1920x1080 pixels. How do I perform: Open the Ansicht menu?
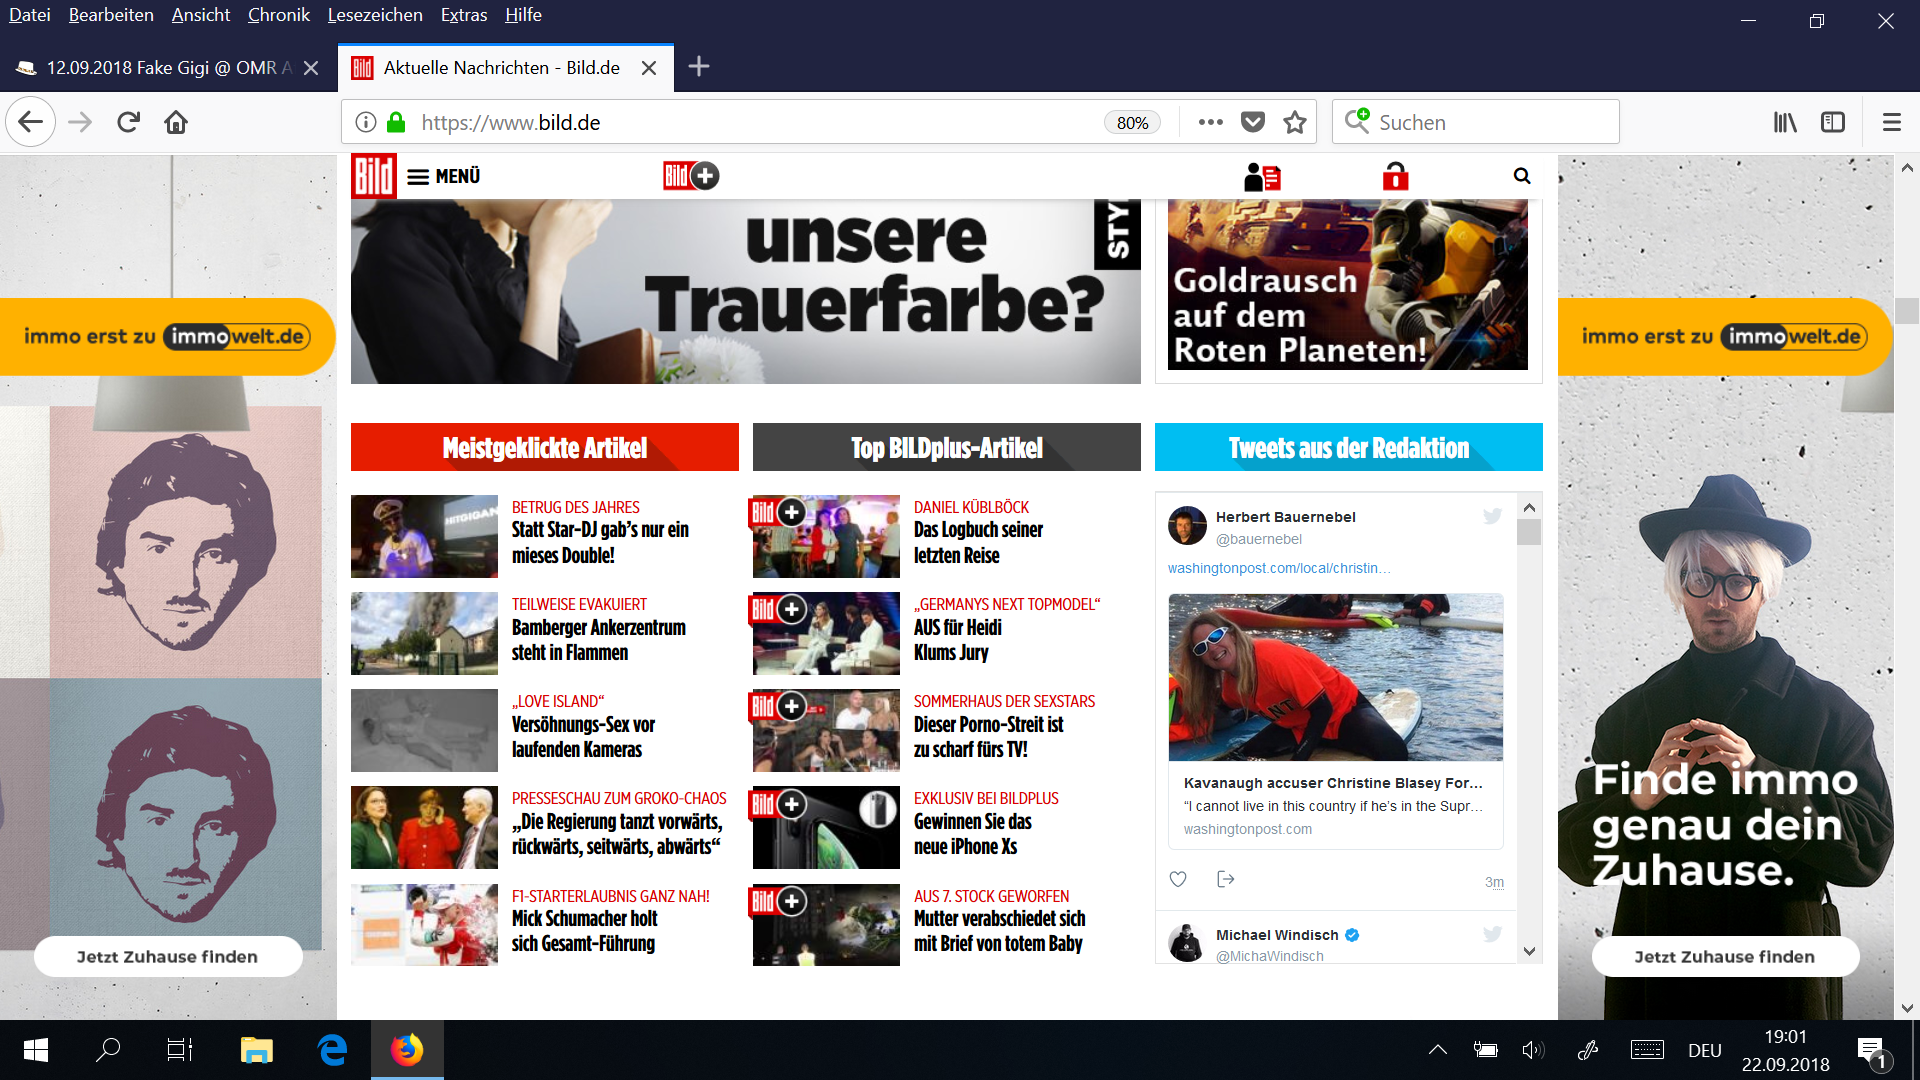[200, 15]
